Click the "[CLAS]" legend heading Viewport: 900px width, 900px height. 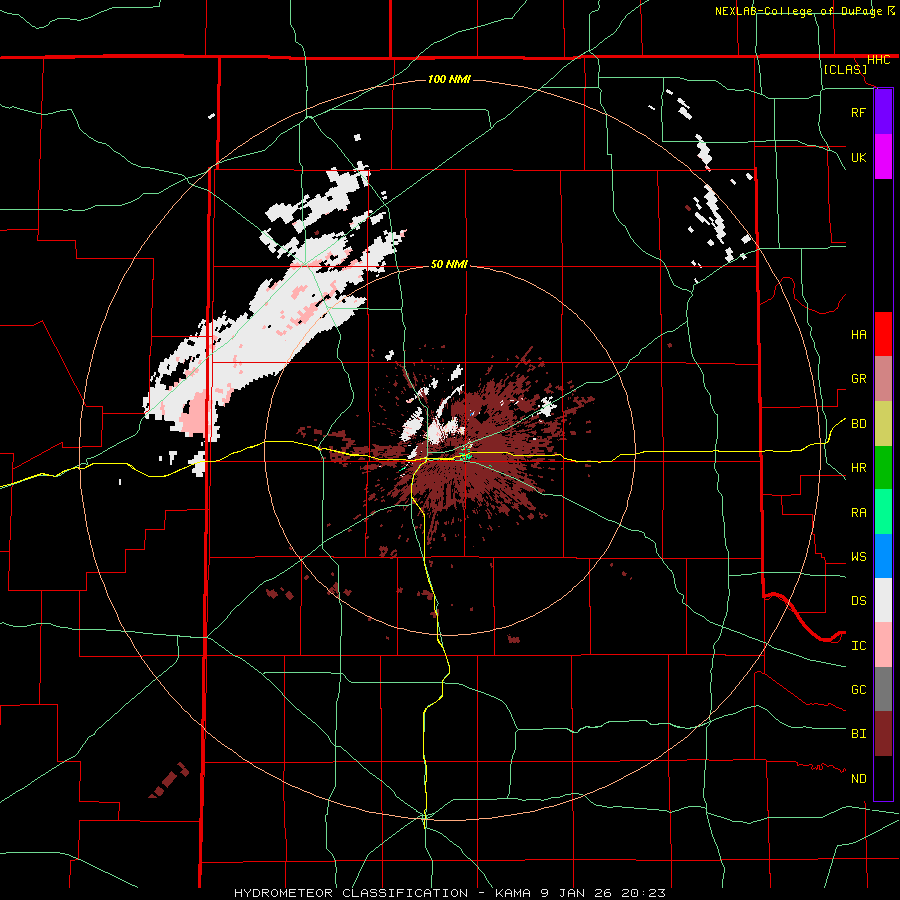[845, 70]
